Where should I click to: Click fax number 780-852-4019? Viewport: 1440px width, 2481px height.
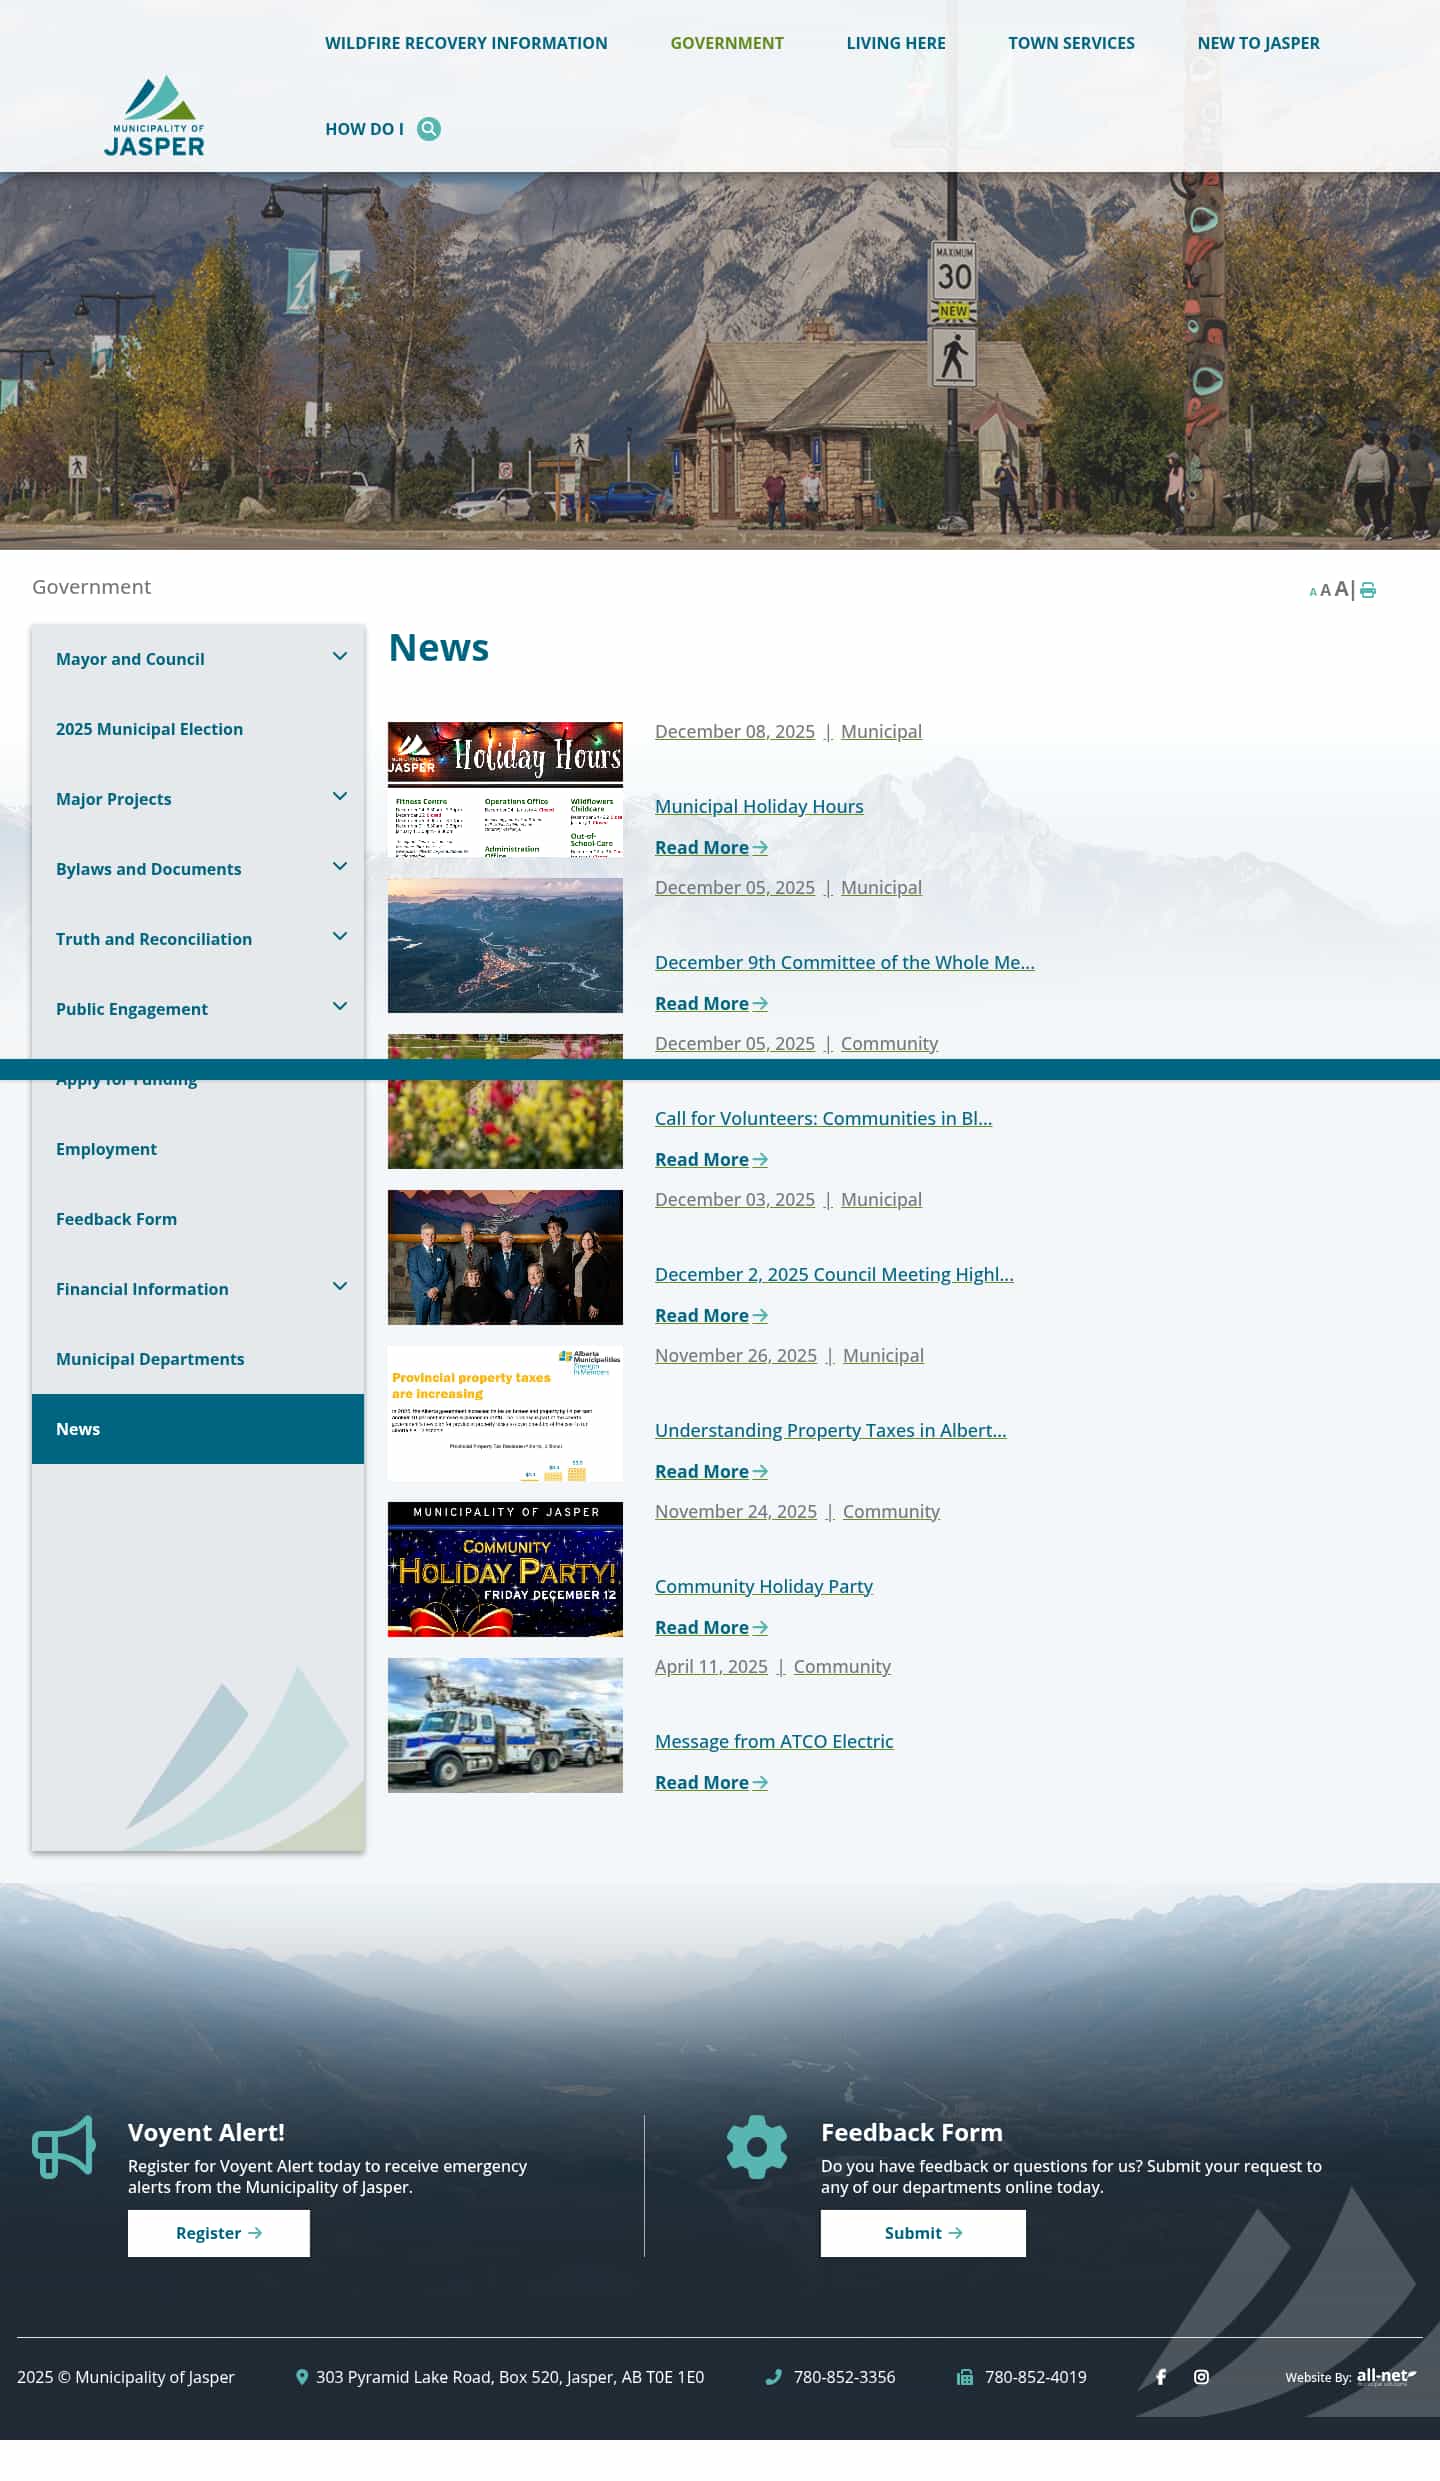pos(1035,2377)
